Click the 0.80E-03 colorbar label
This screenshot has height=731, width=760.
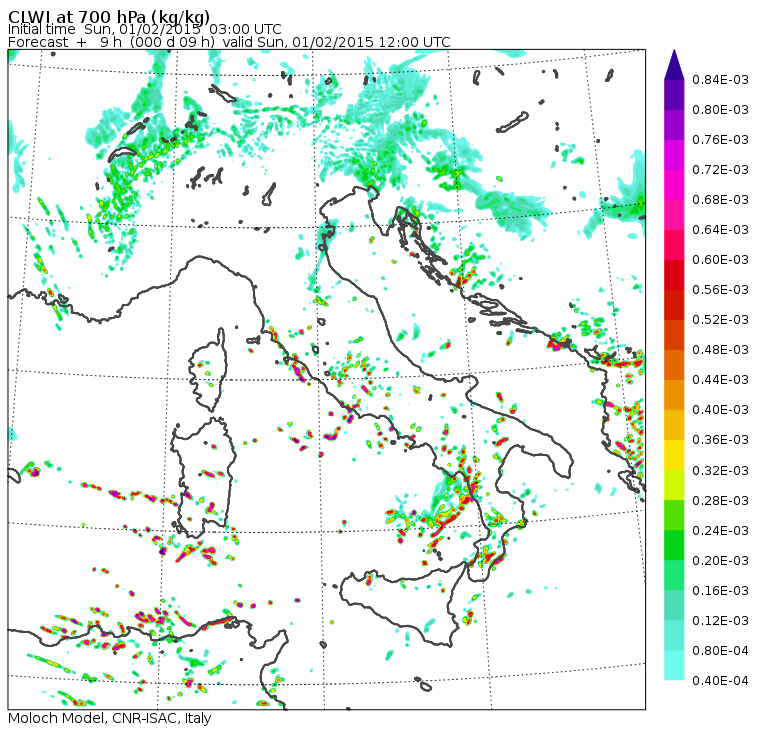point(720,110)
